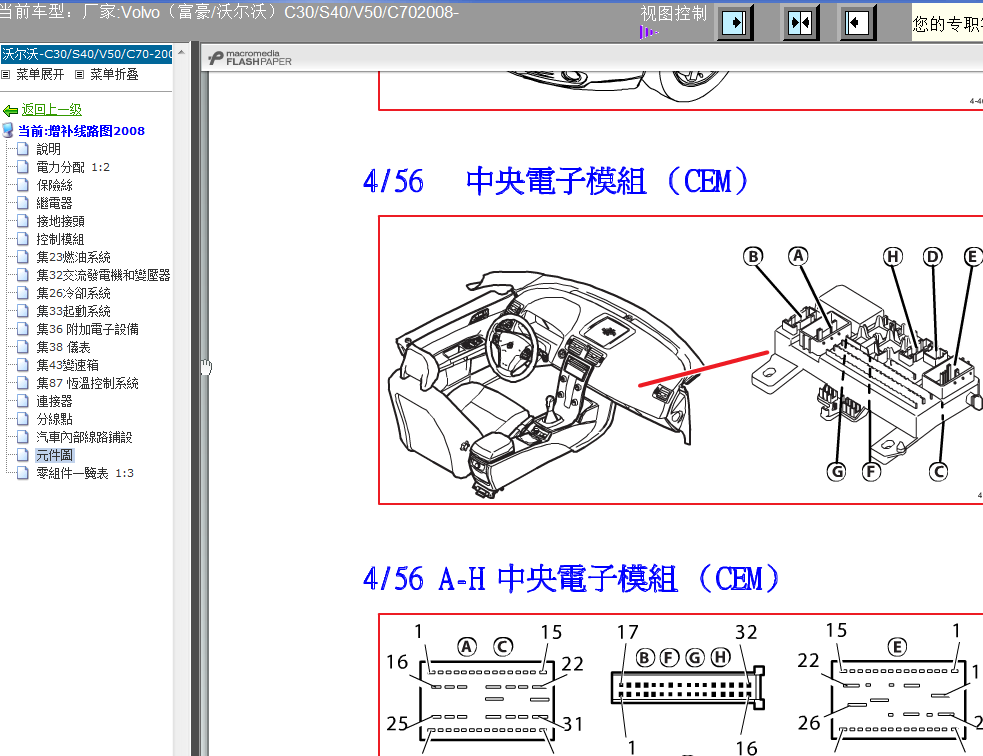Select the highlighted 元件圖 item
This screenshot has width=983, height=756.
click(54, 455)
